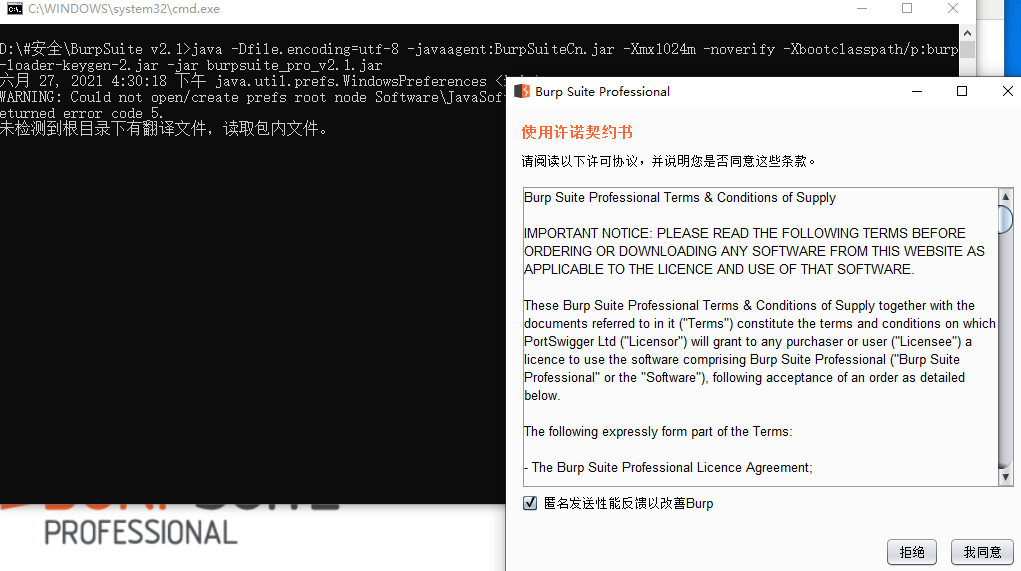1021x571 pixels.
Task: Click 'The following expressly form part' line
Action: point(658,432)
